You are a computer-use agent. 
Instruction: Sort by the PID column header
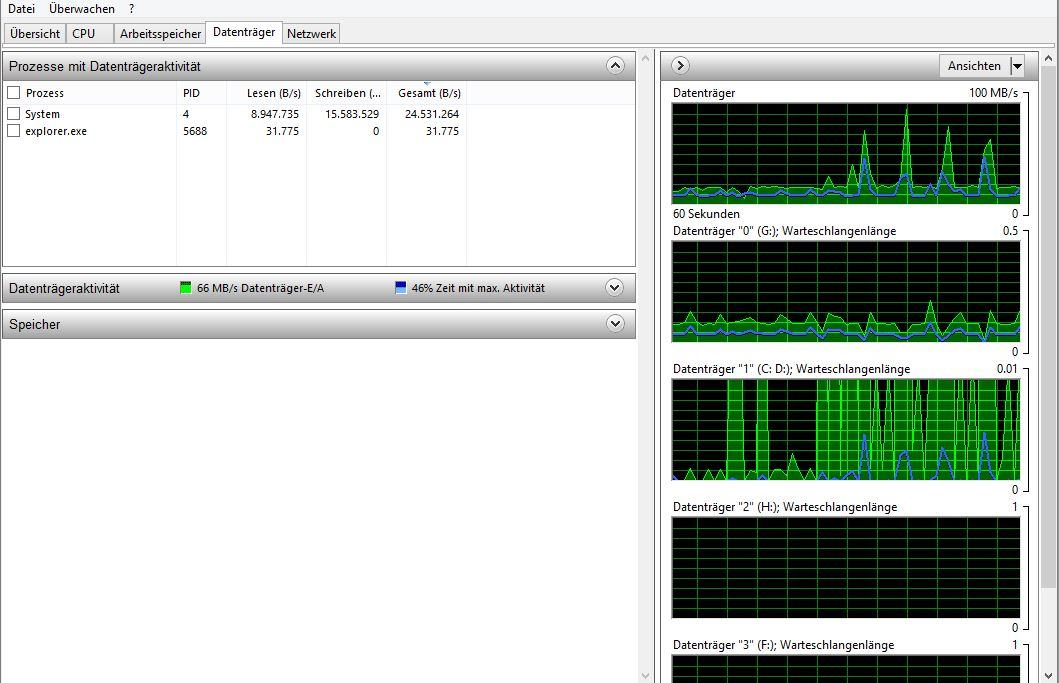[191, 93]
